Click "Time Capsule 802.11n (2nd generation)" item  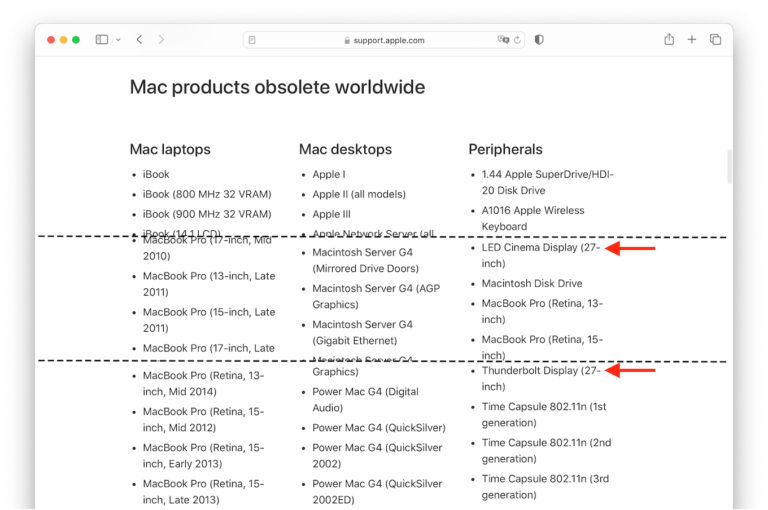click(546, 451)
